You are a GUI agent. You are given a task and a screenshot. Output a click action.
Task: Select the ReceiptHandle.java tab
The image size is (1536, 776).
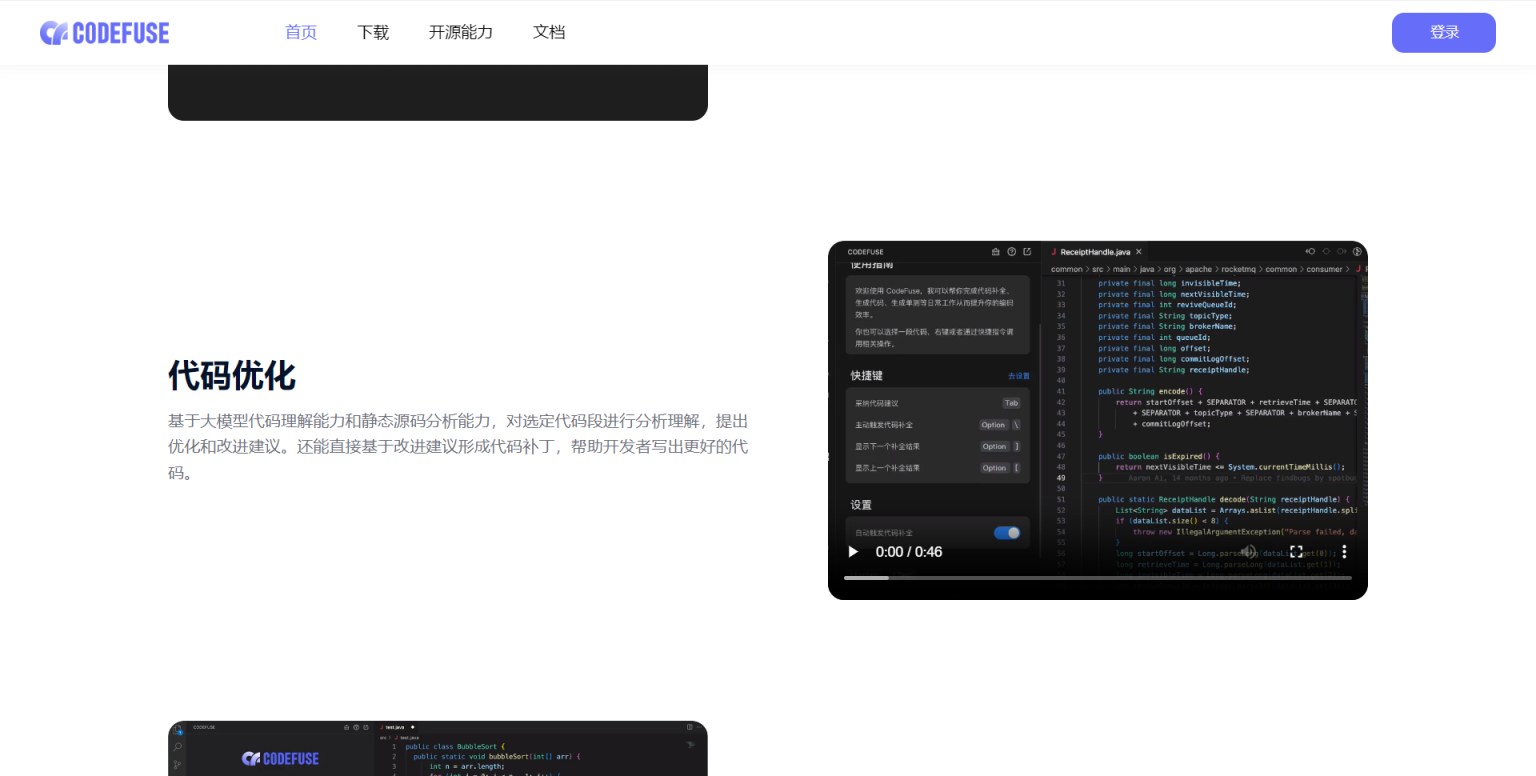click(x=1094, y=252)
